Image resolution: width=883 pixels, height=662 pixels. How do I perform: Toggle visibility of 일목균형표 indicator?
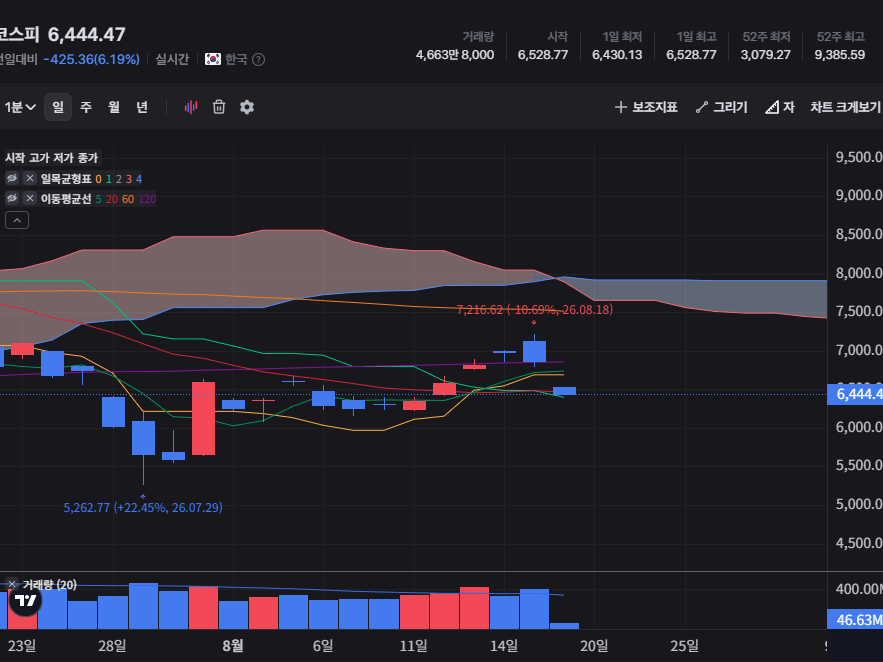[x=12, y=178]
